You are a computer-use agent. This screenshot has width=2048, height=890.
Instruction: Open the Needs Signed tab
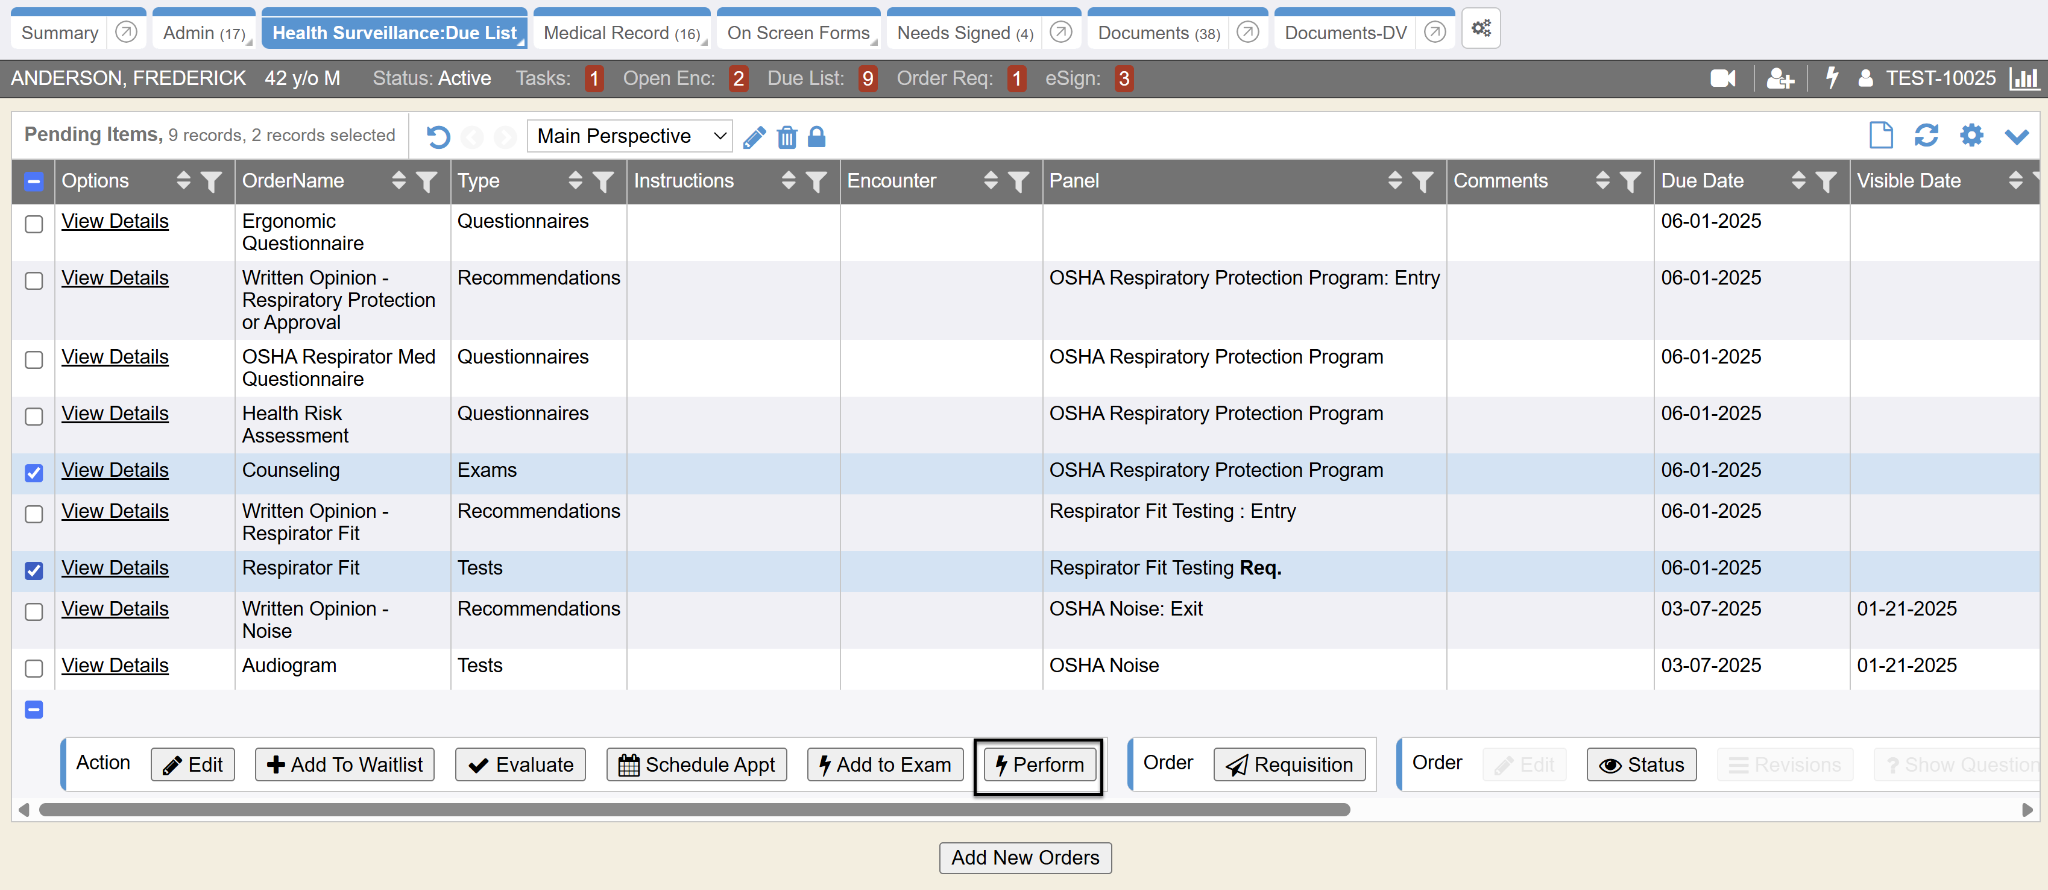point(964,33)
